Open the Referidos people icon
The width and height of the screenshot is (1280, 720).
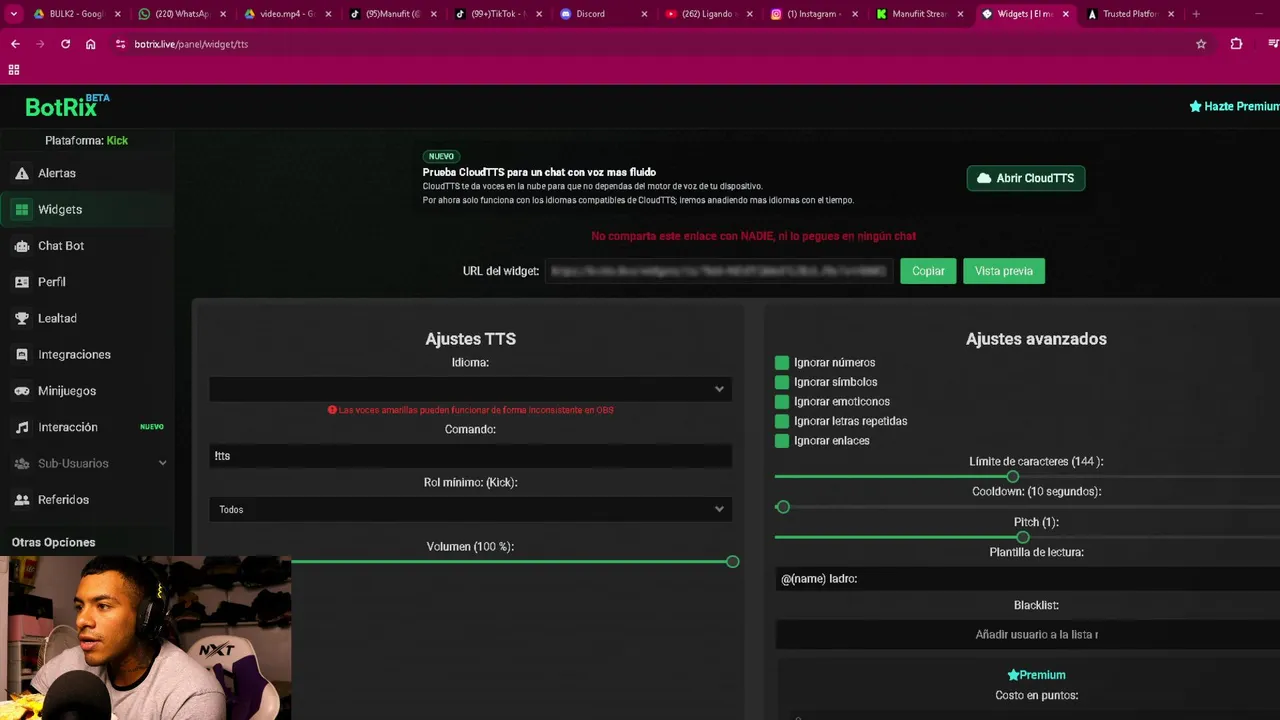pos(22,500)
